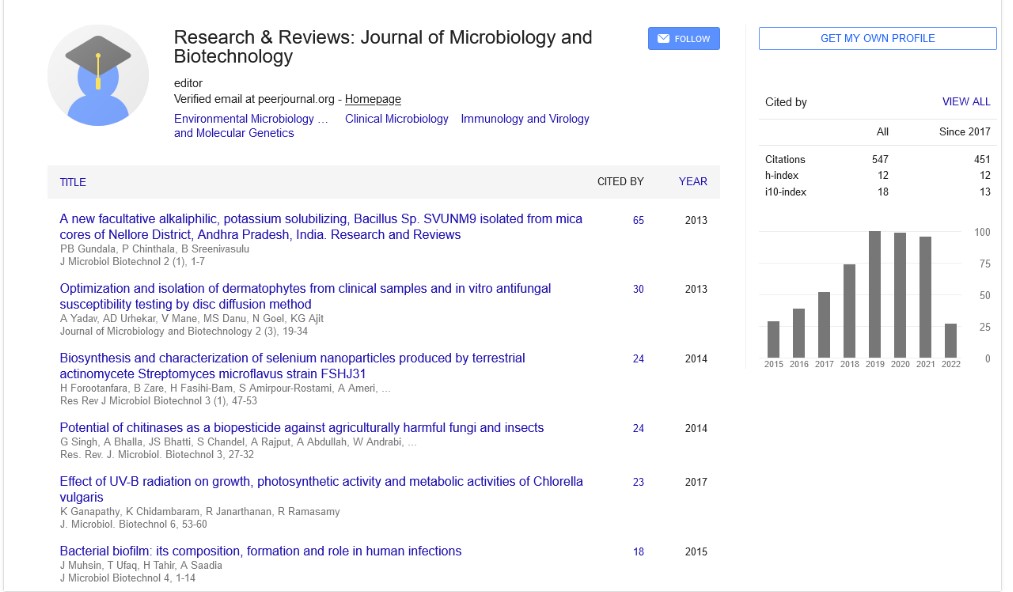Click the 2019 bar in citations chart
1013x592 pixels.
click(x=874, y=294)
